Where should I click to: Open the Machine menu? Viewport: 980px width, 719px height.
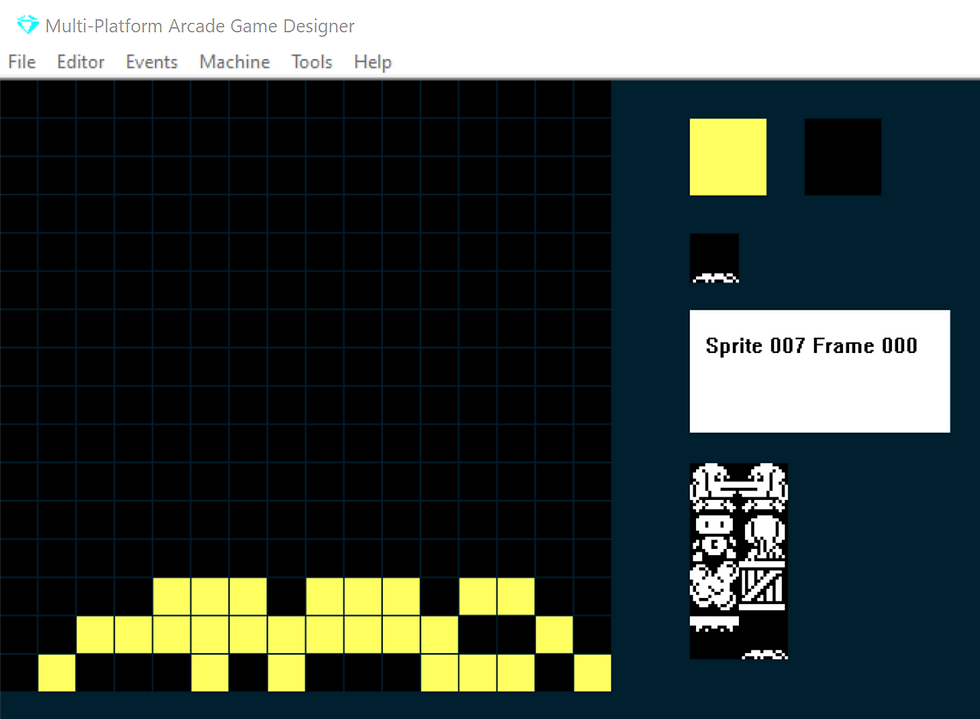click(x=234, y=62)
